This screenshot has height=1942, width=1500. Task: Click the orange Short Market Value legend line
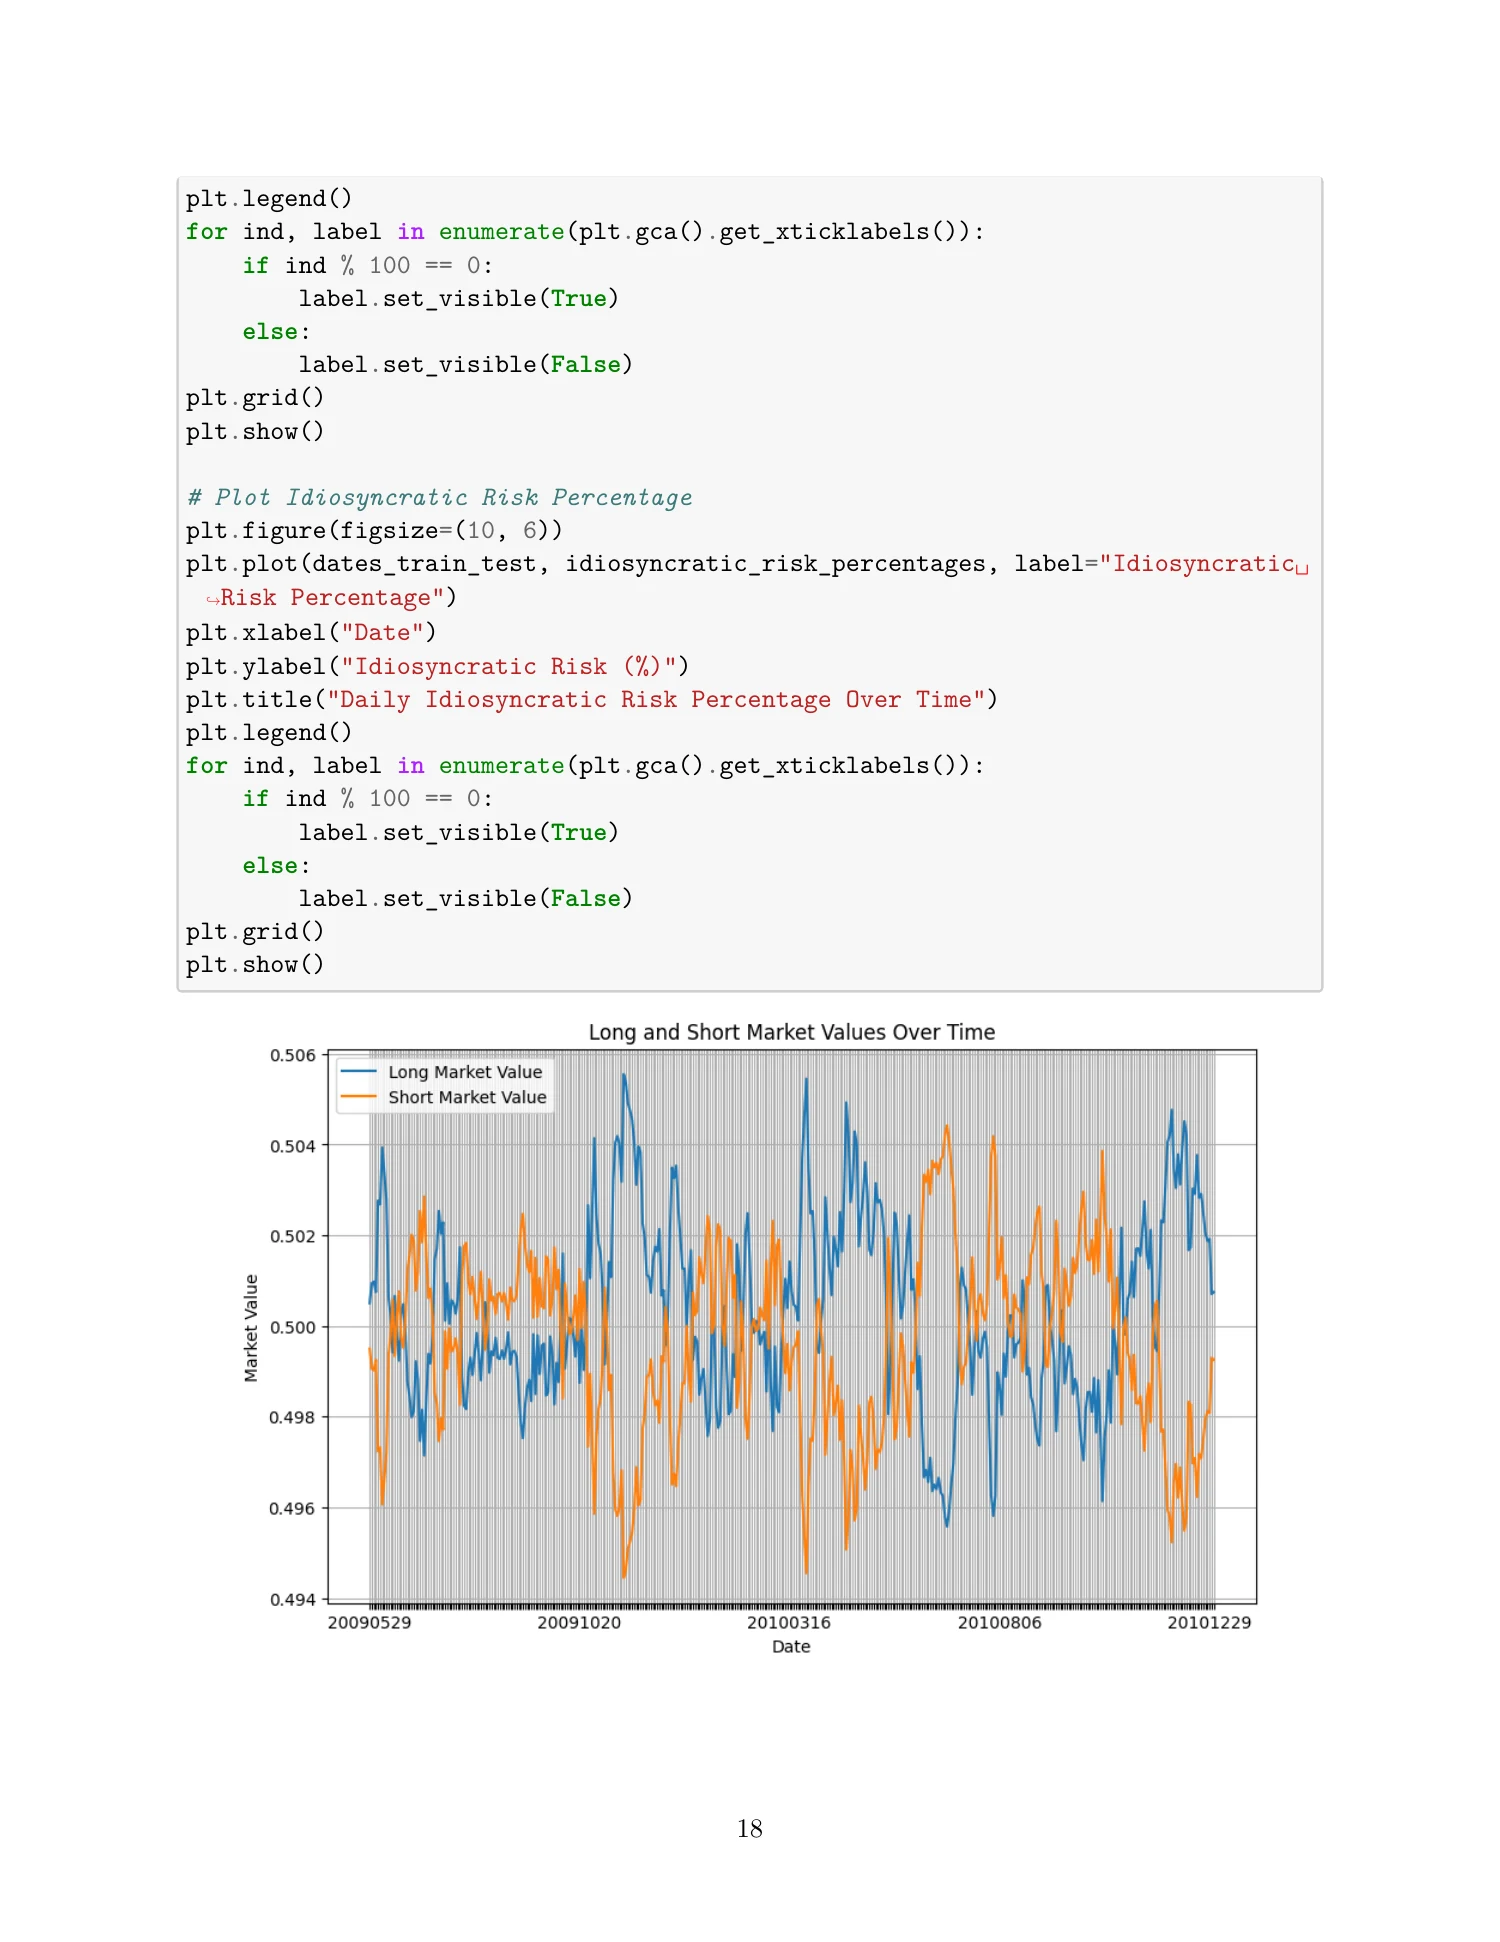(358, 1097)
